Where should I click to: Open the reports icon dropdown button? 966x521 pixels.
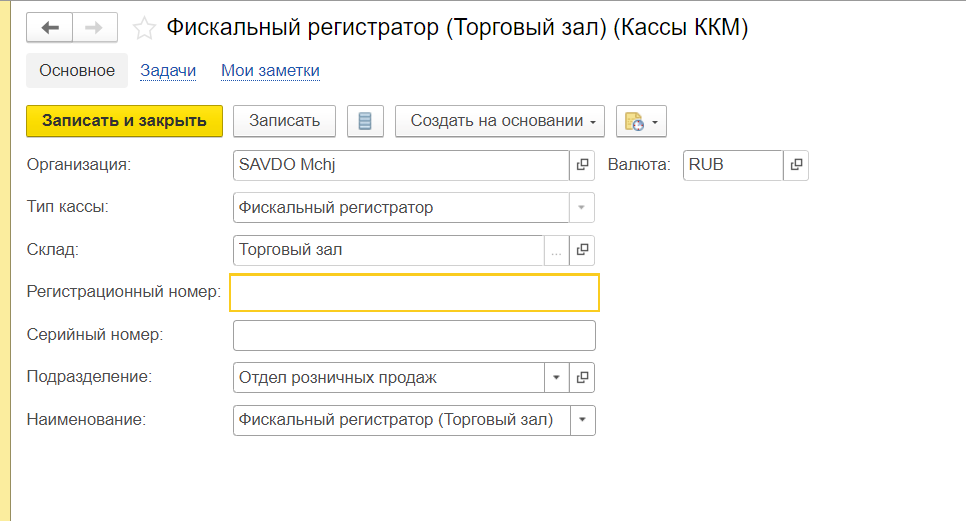click(x=641, y=121)
